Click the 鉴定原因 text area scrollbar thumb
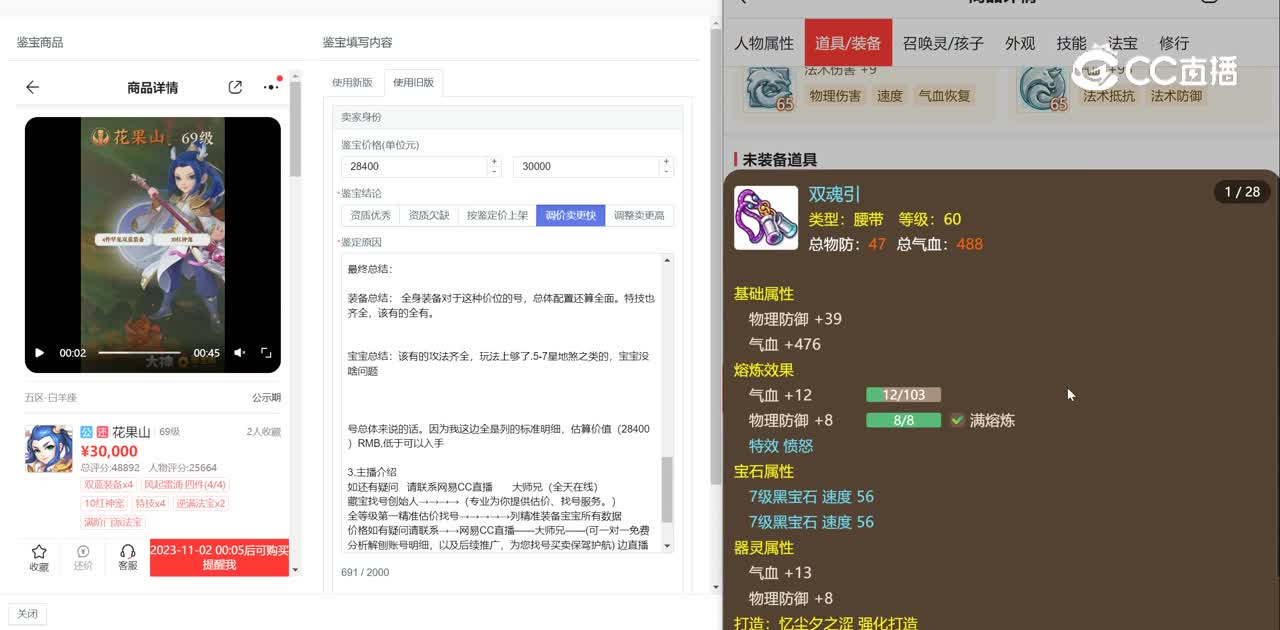 click(668, 490)
